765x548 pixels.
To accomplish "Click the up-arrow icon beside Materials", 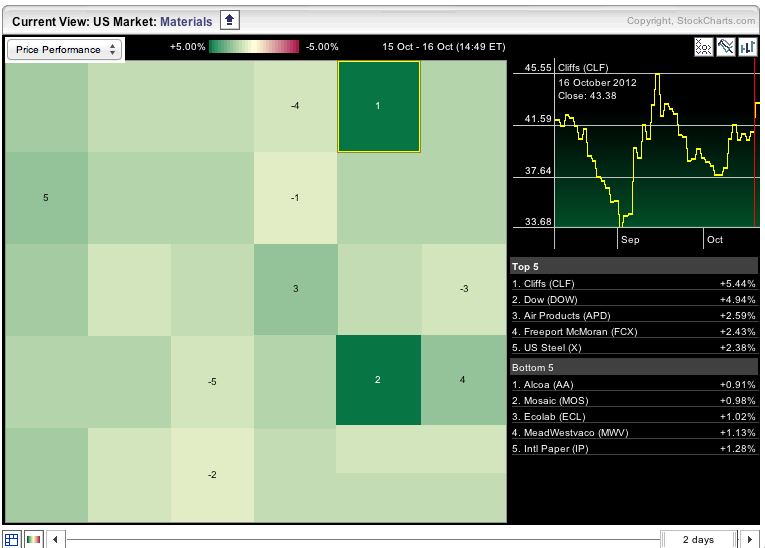I will click(x=229, y=20).
